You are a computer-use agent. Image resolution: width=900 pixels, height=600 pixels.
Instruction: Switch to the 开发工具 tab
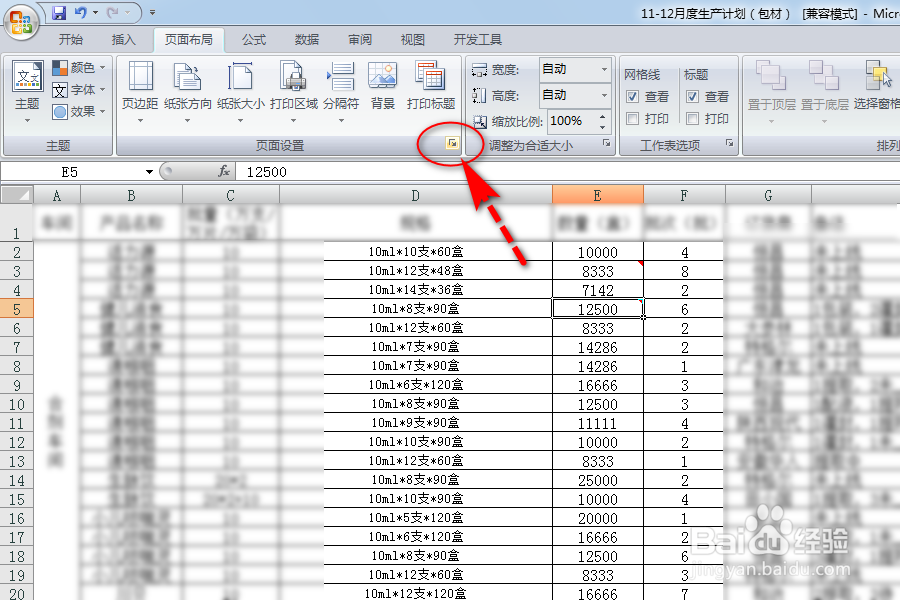tap(478, 40)
